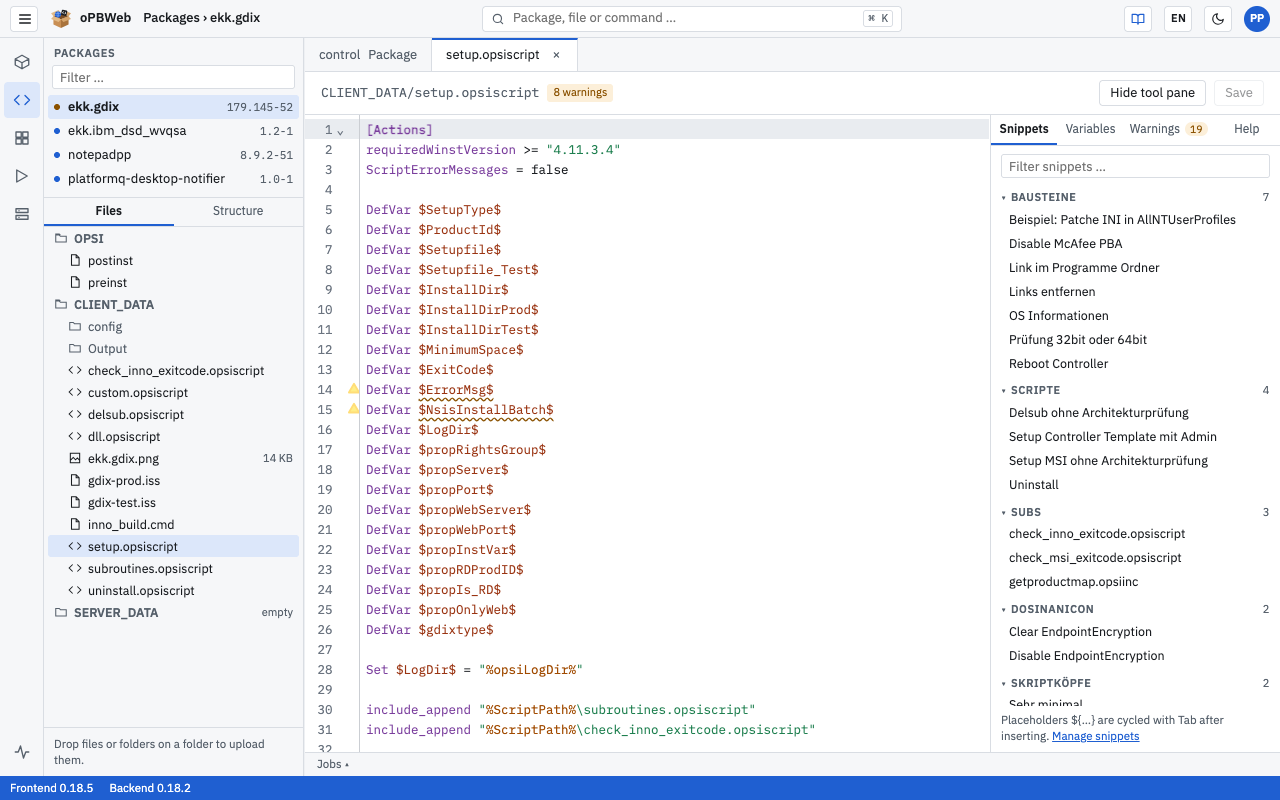Open documentation book icon in header

(1138, 18)
